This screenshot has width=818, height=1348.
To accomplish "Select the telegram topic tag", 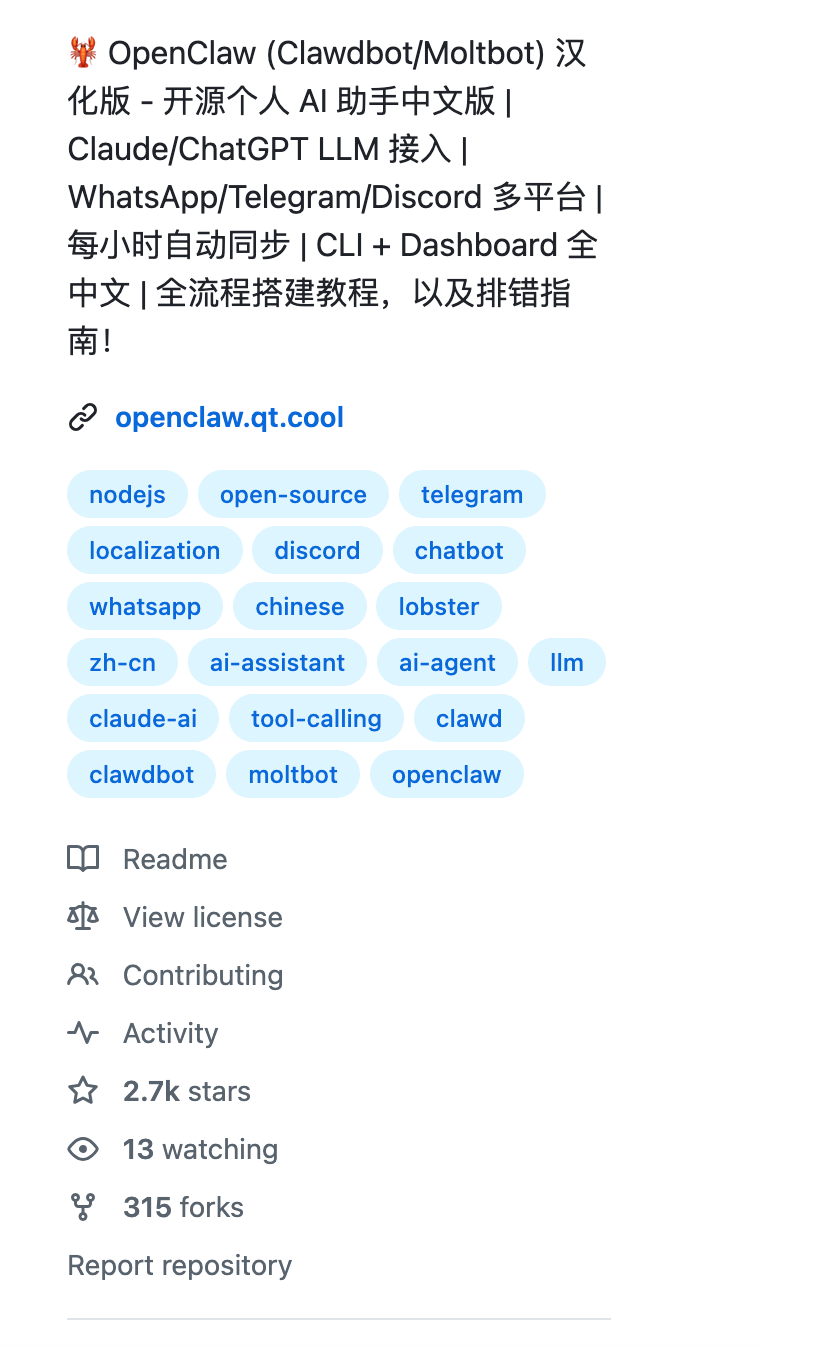I will [472, 494].
